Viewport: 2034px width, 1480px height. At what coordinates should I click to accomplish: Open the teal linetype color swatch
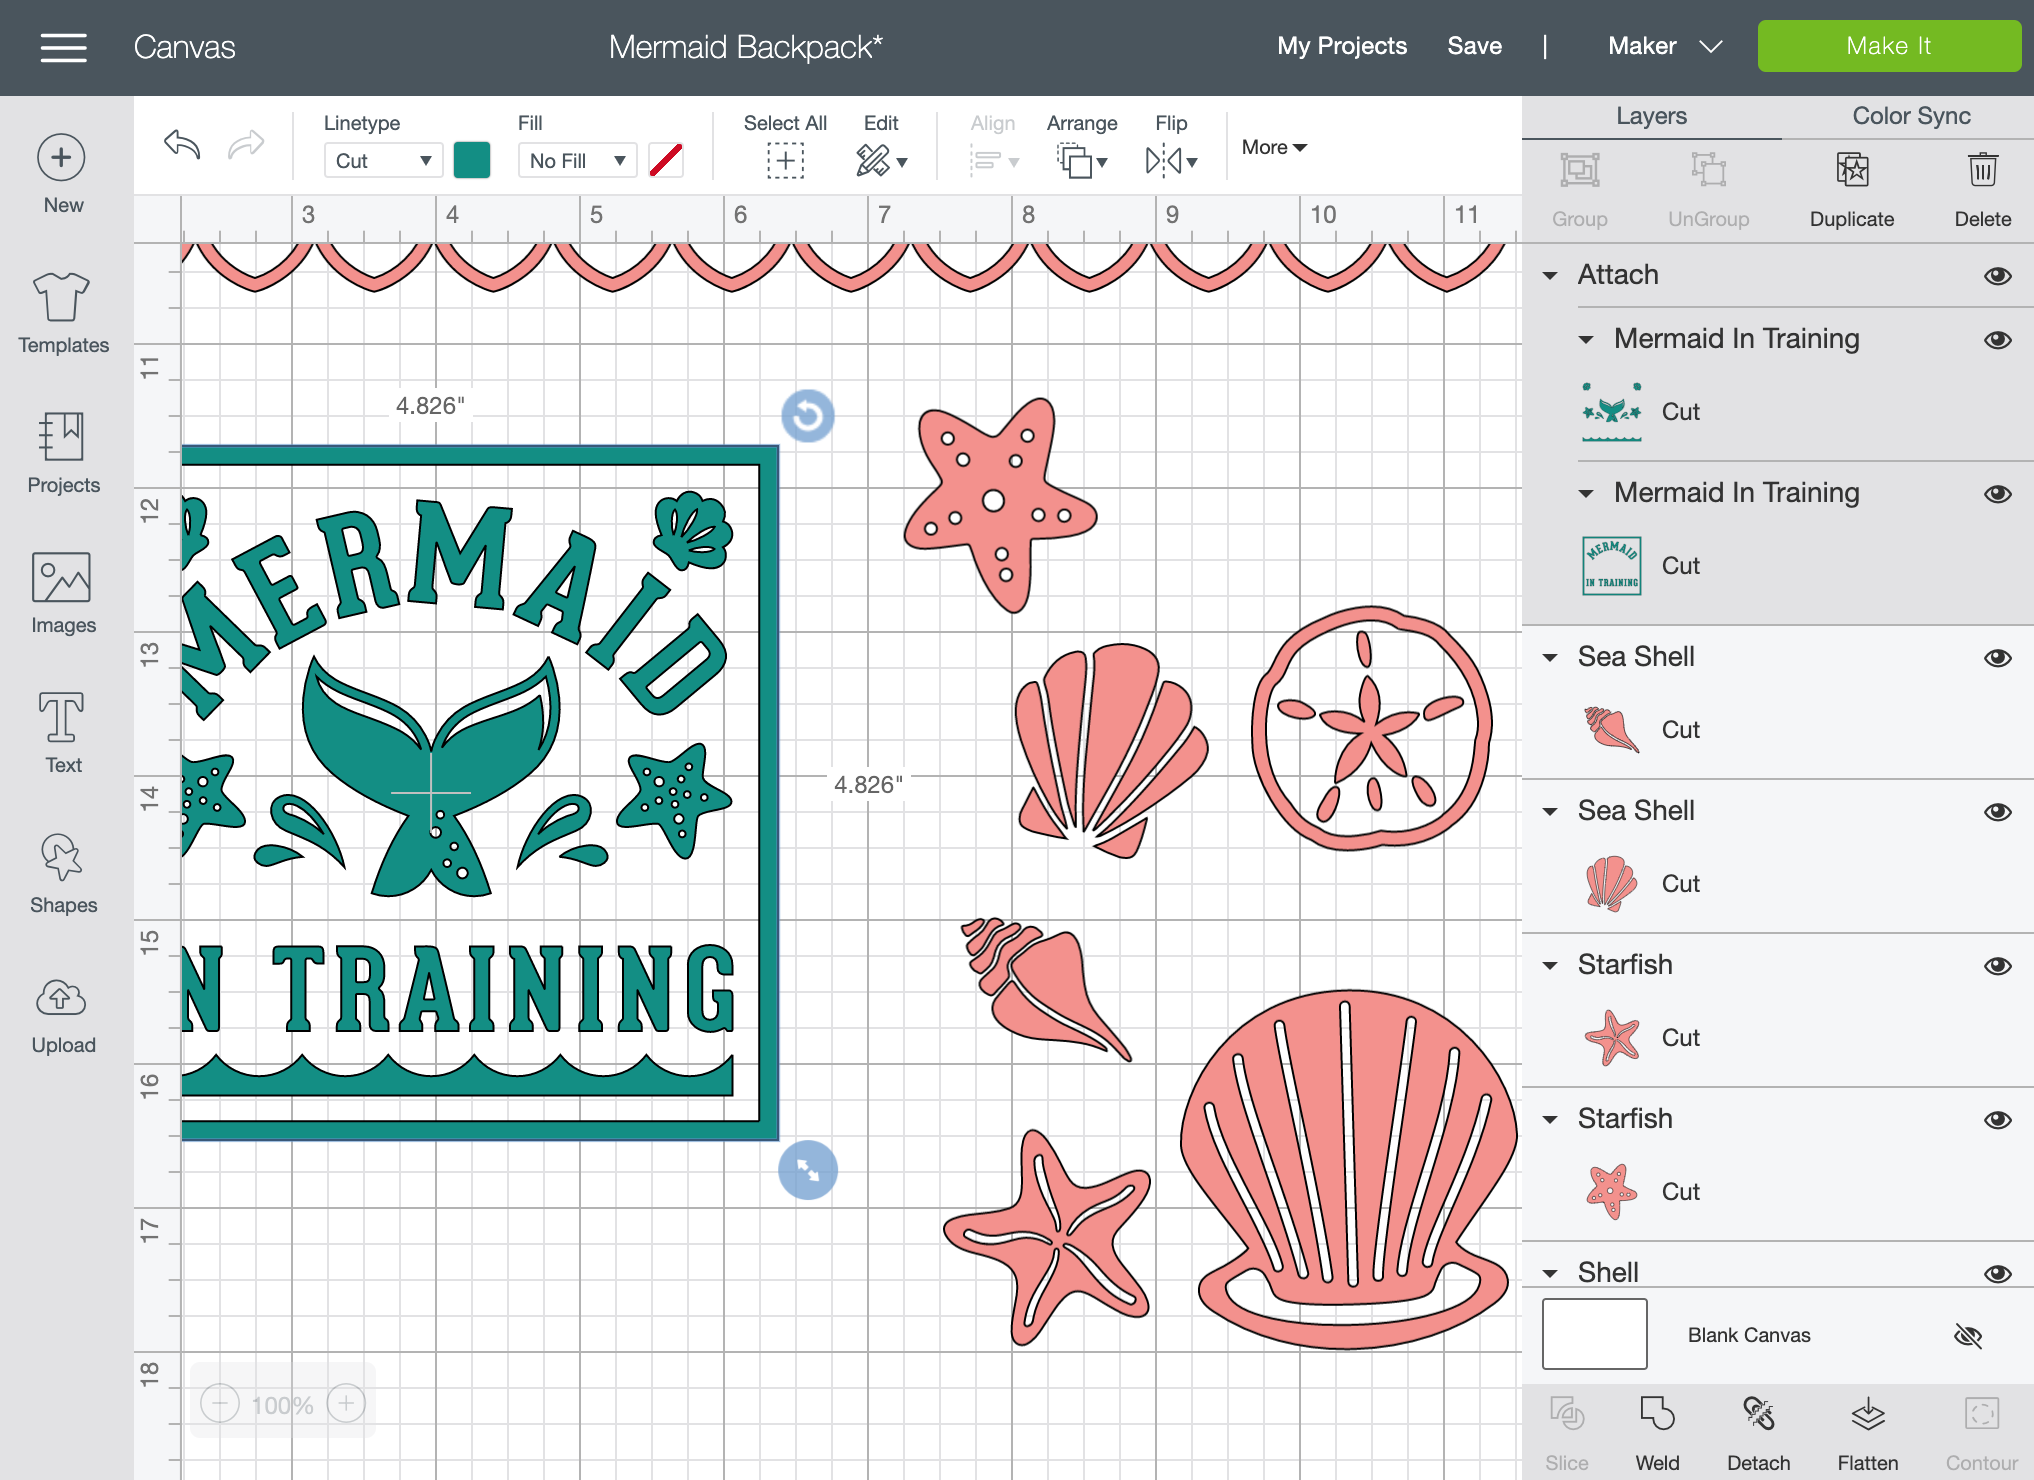(x=471, y=160)
